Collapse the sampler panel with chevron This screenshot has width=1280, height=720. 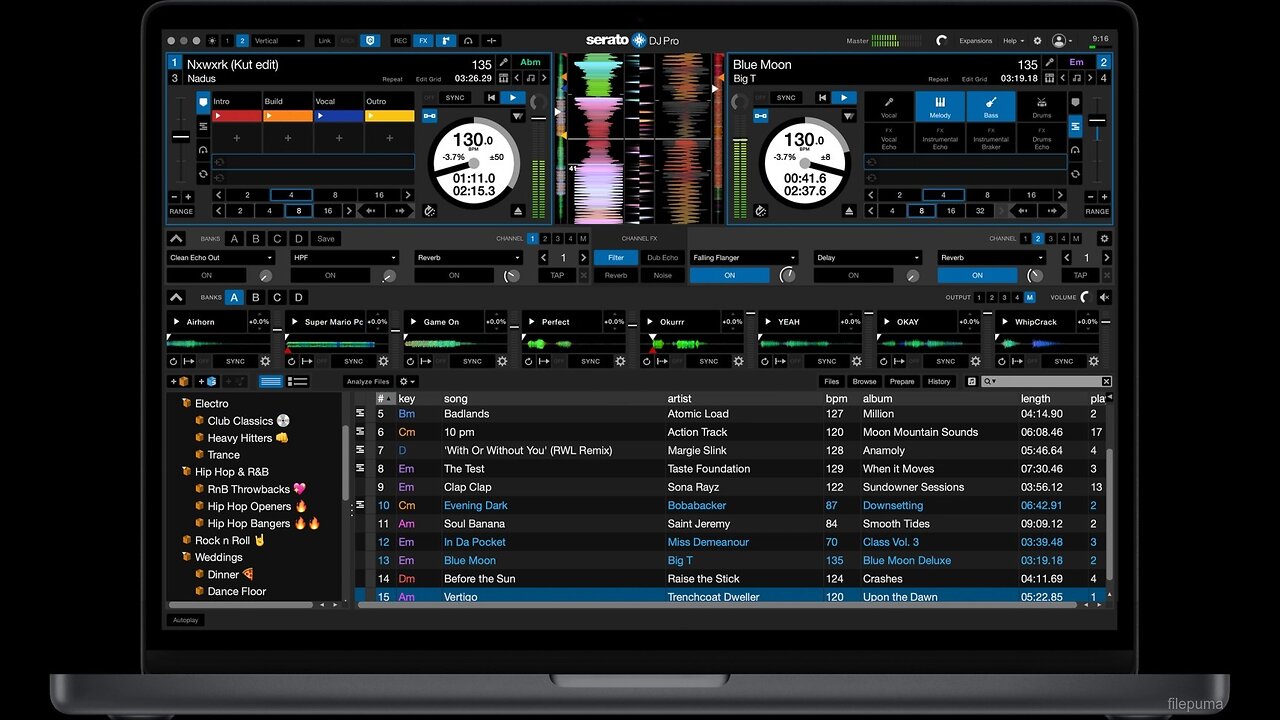[176, 297]
